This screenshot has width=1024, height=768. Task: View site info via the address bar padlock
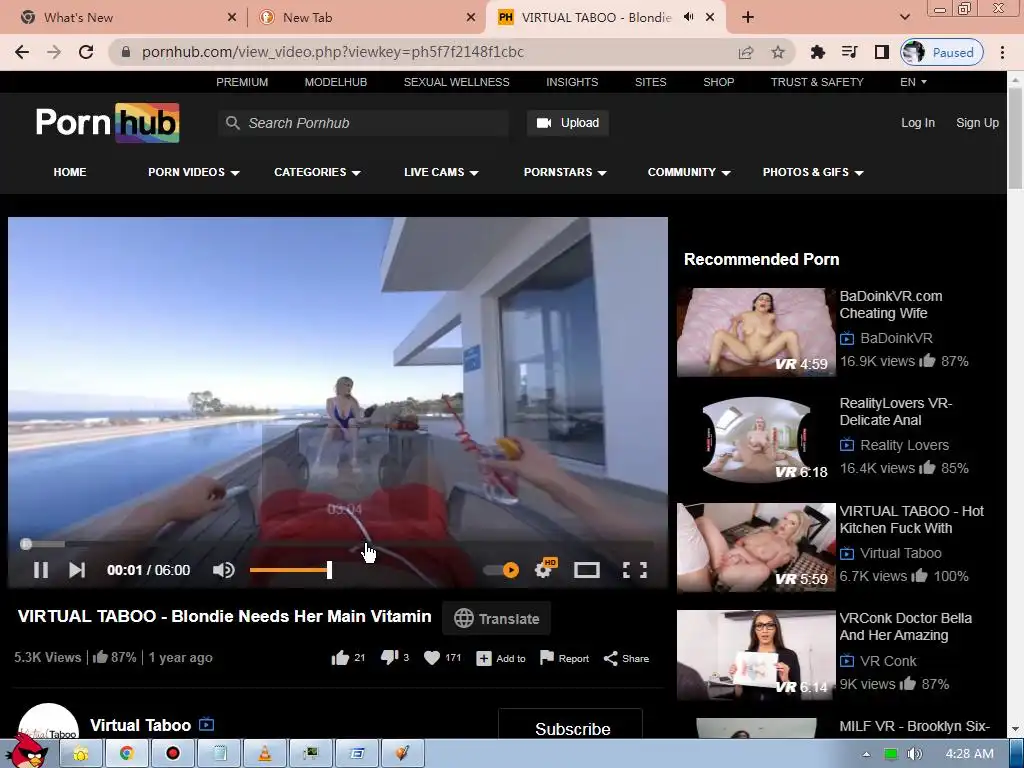(x=126, y=52)
